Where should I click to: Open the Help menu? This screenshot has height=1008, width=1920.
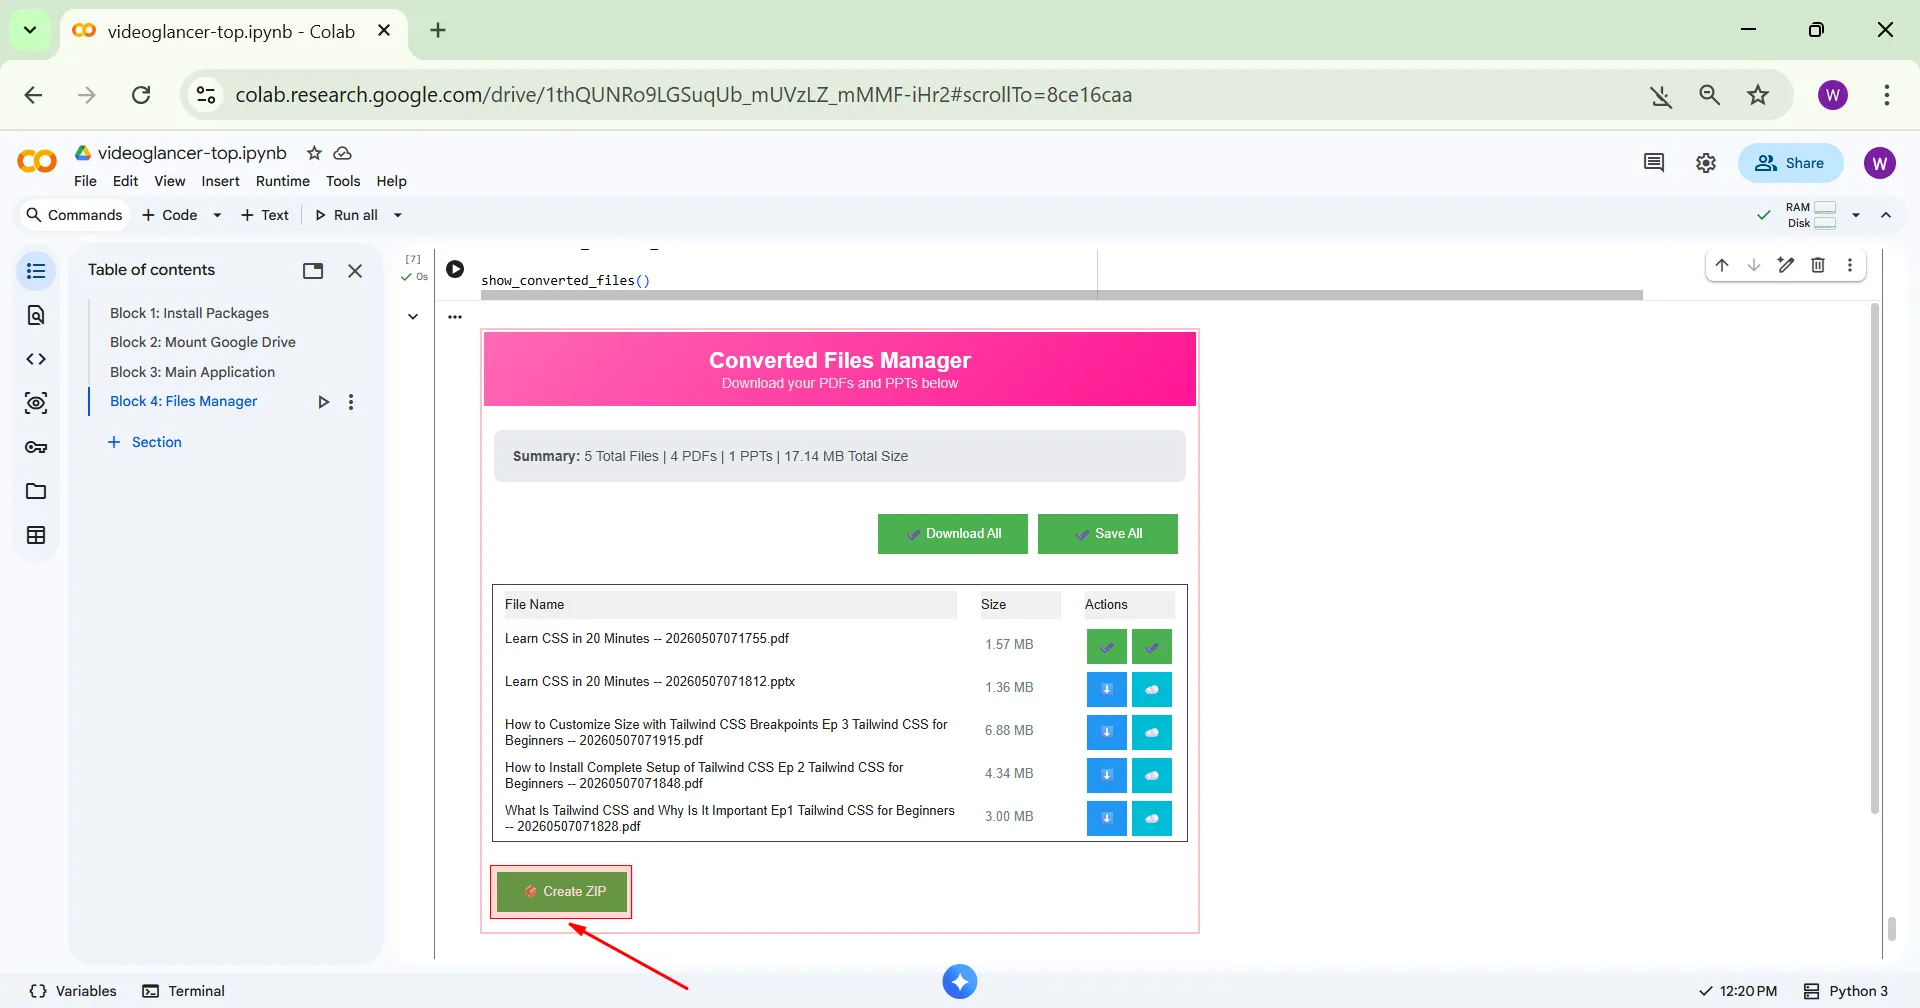[391, 181]
